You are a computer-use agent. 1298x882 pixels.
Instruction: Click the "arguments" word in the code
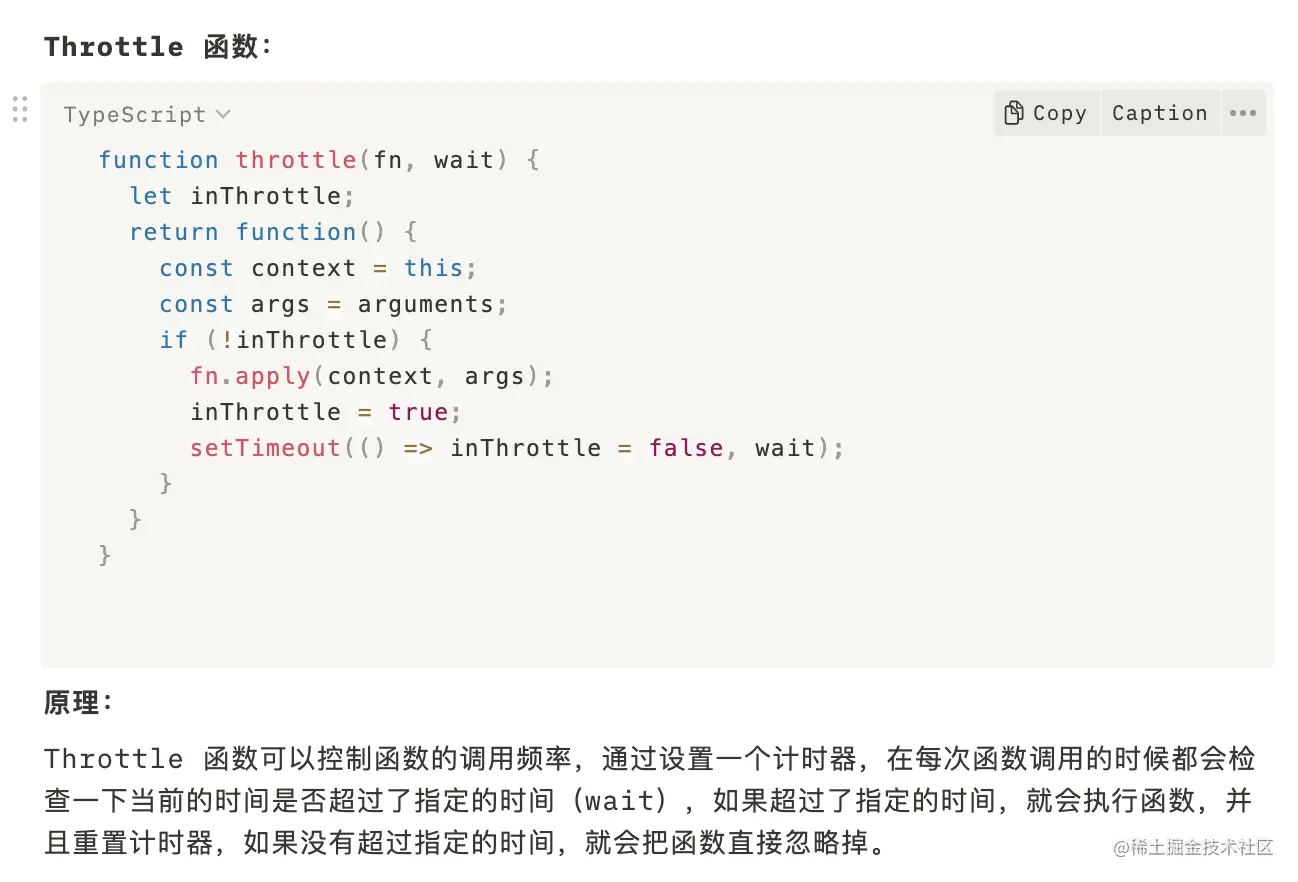coord(425,304)
